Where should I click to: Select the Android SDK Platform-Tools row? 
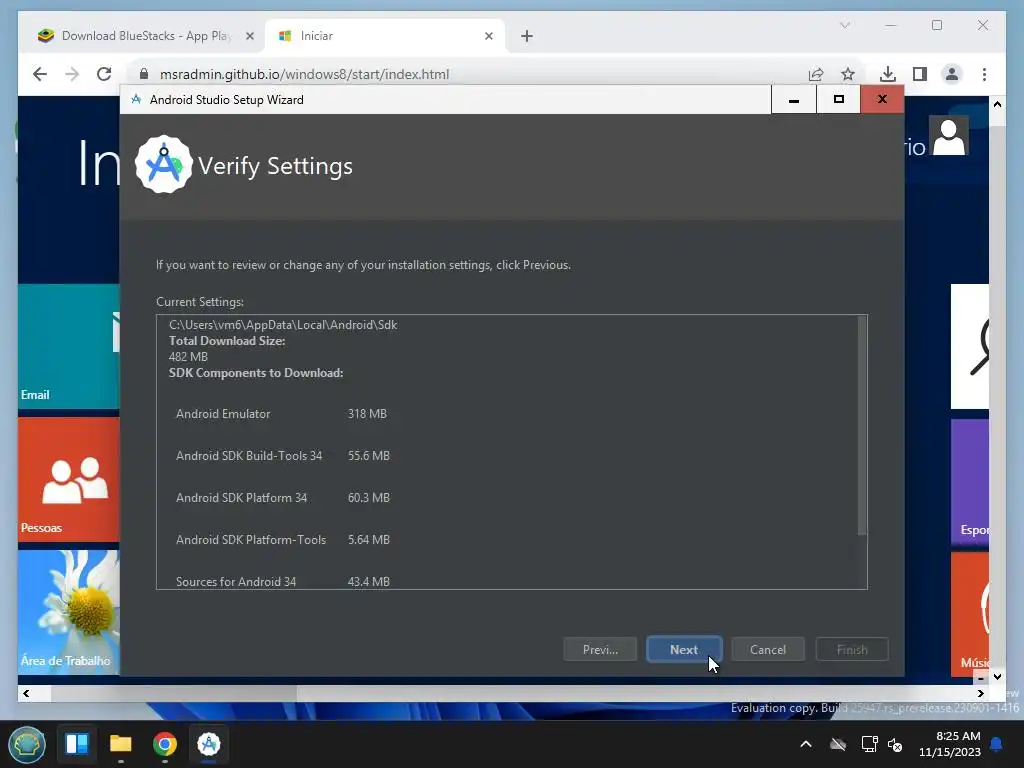[x=283, y=539]
